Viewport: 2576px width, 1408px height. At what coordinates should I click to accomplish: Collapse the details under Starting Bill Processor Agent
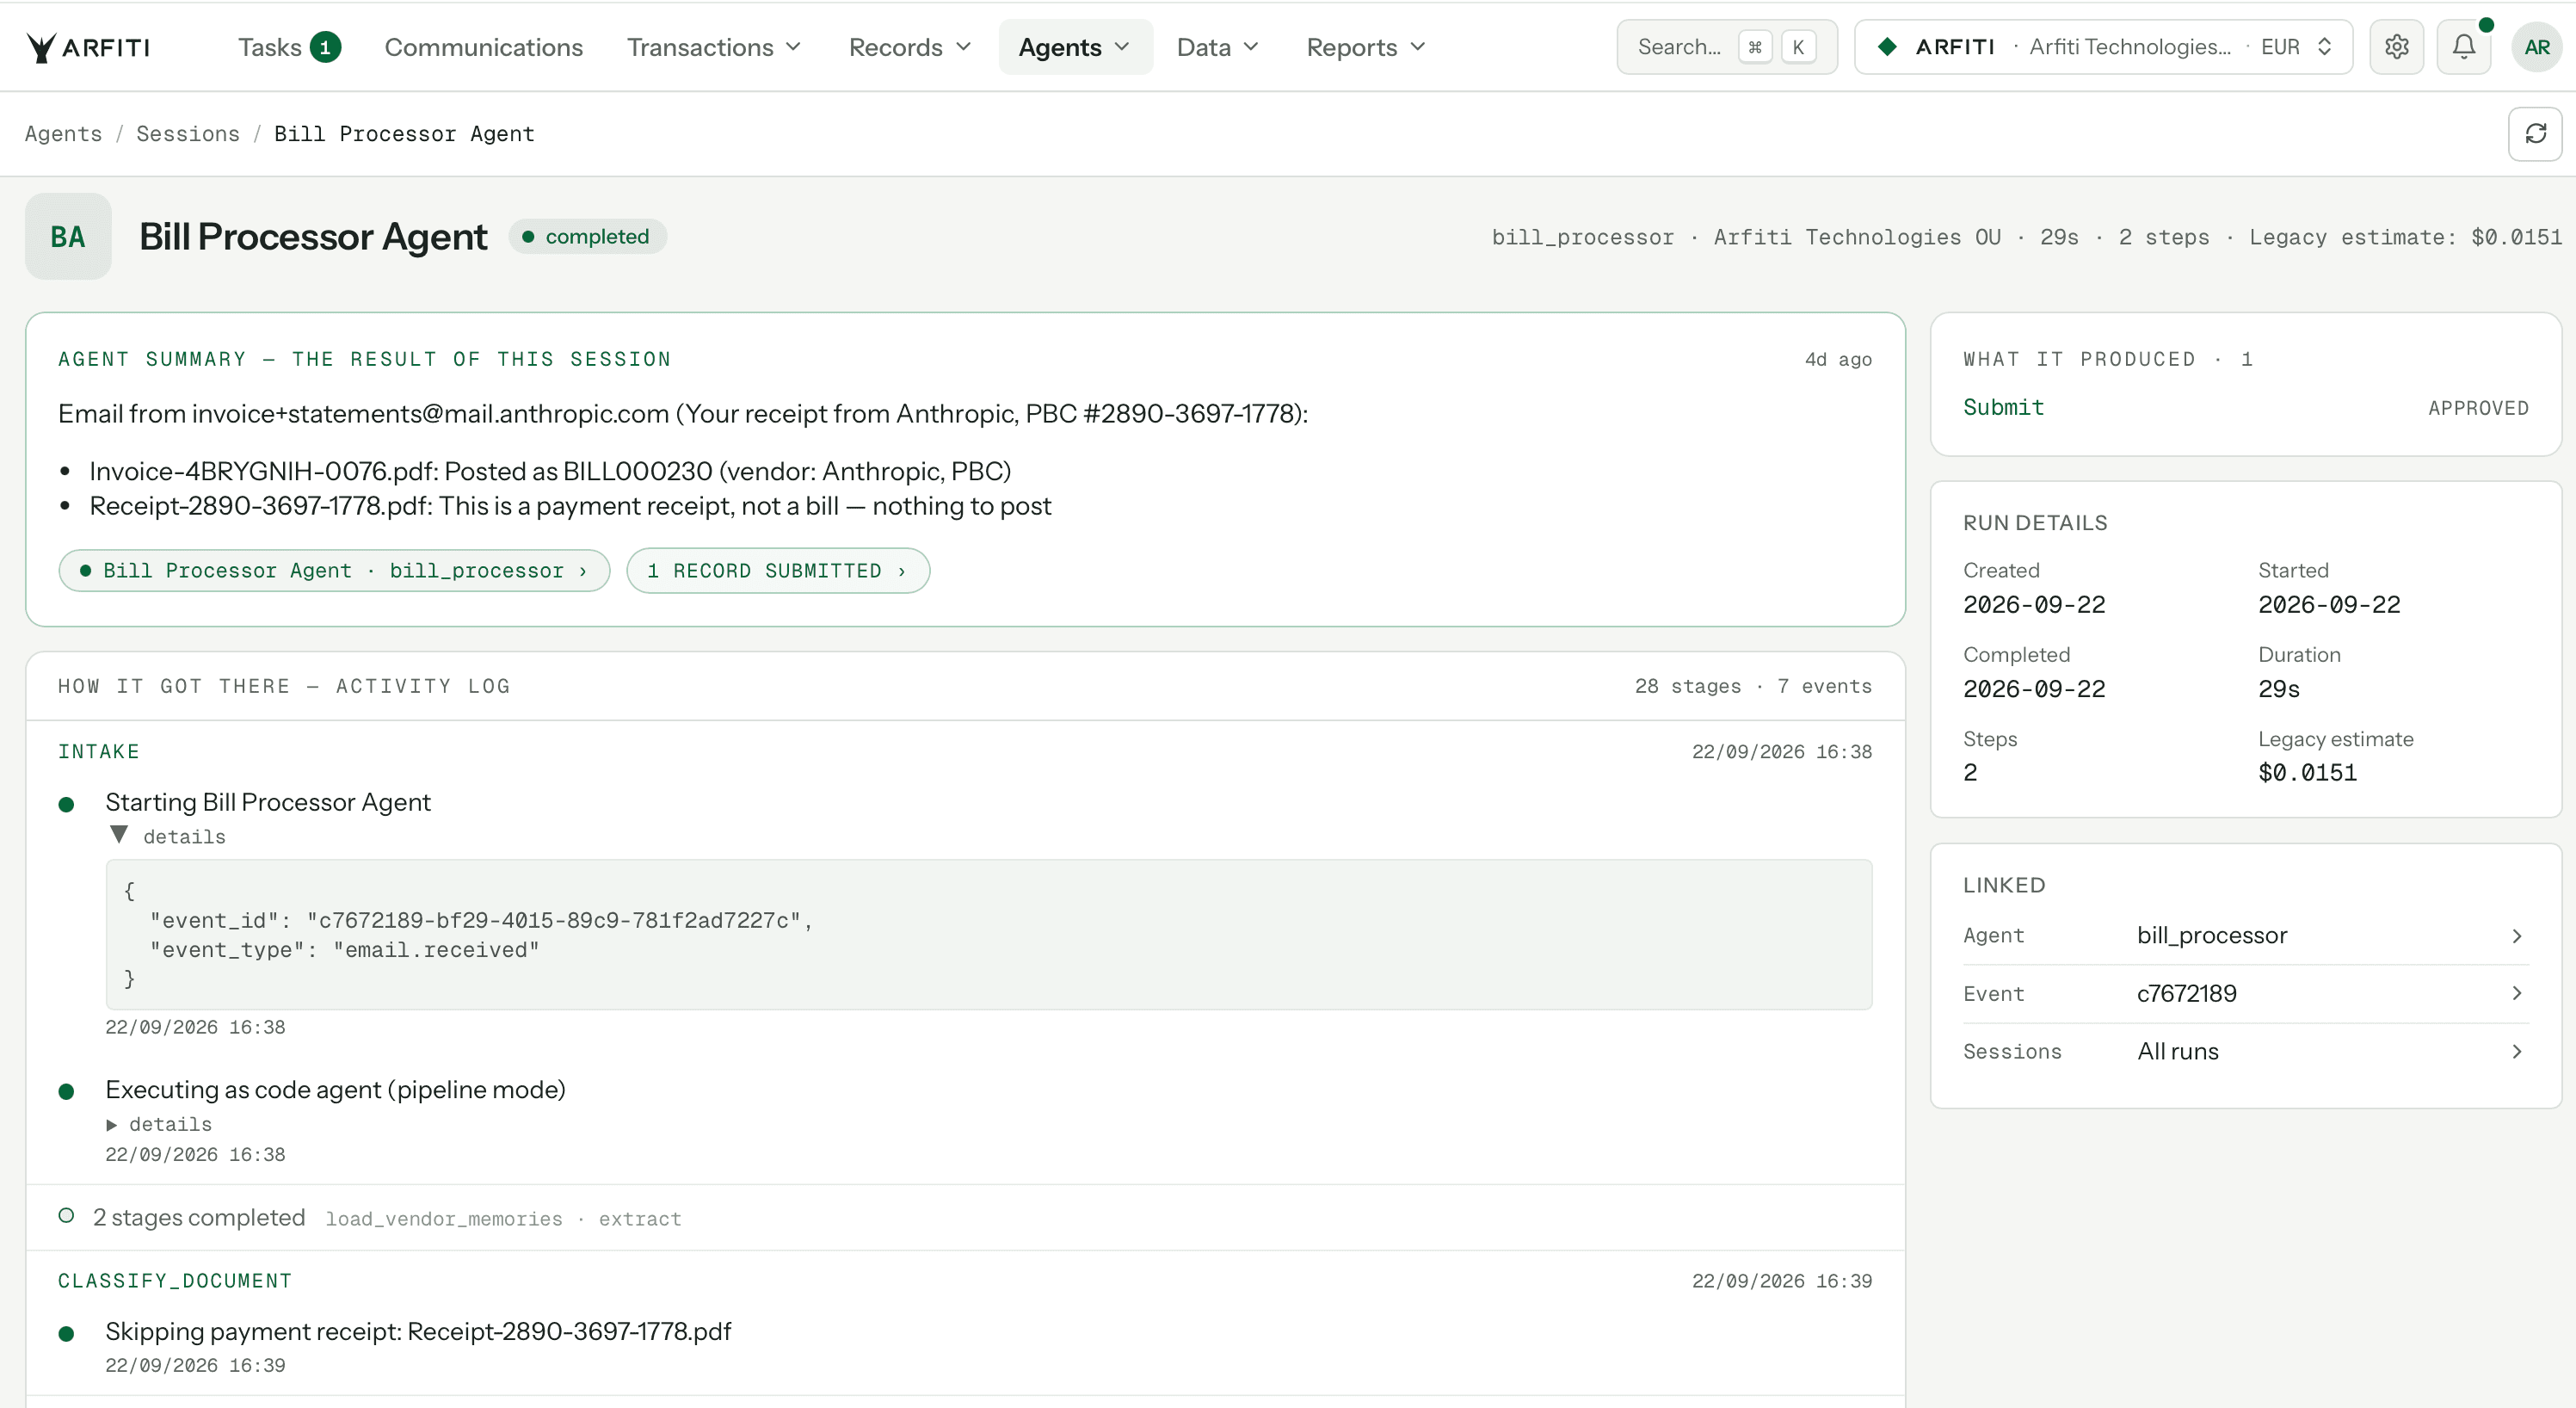167,836
